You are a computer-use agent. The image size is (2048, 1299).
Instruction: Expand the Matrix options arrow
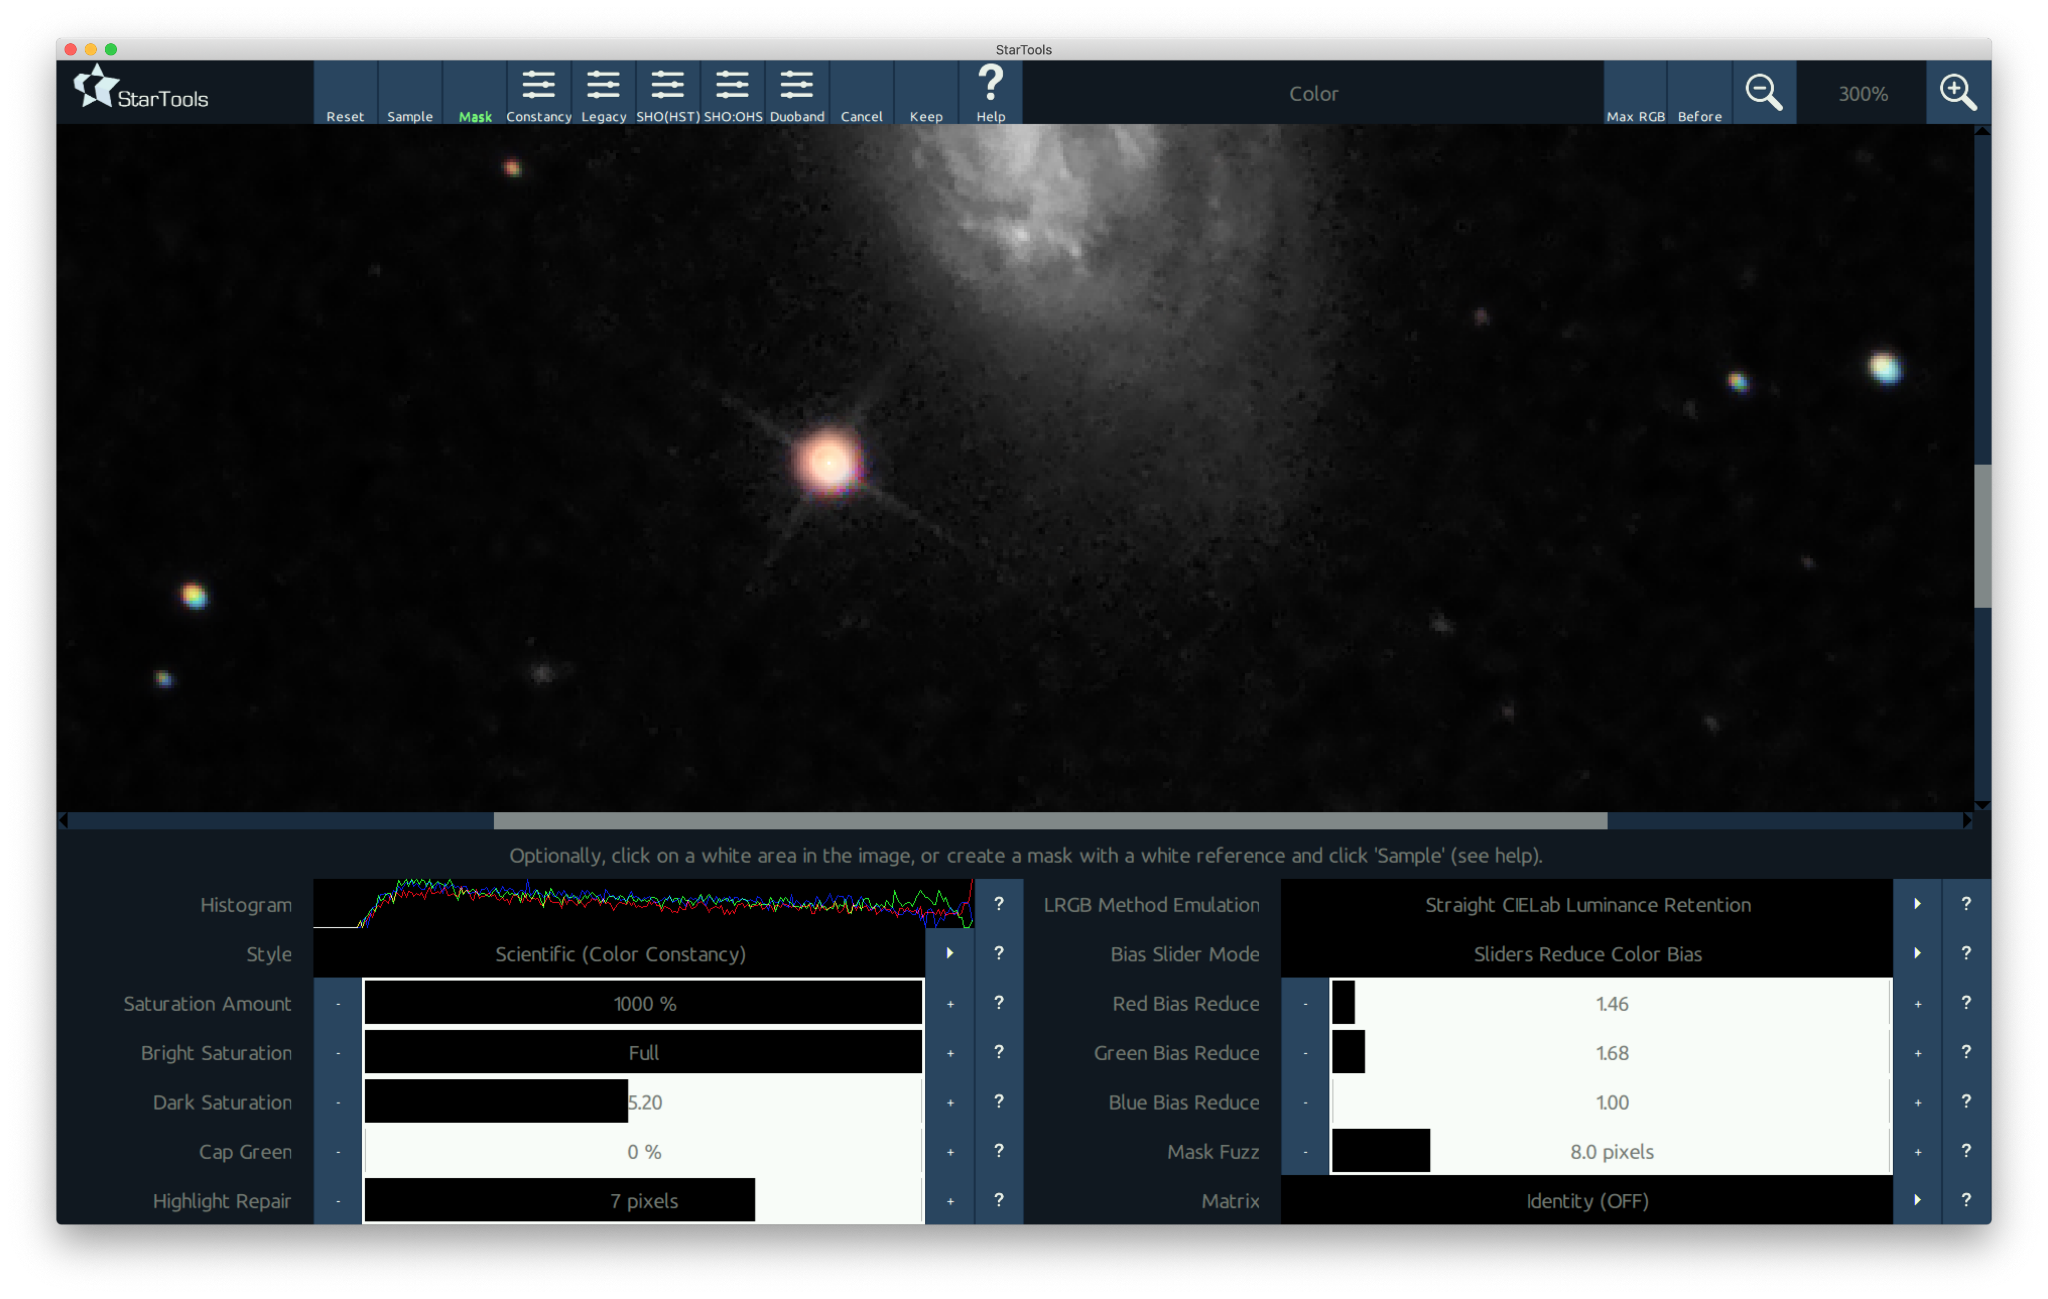[x=1917, y=1200]
